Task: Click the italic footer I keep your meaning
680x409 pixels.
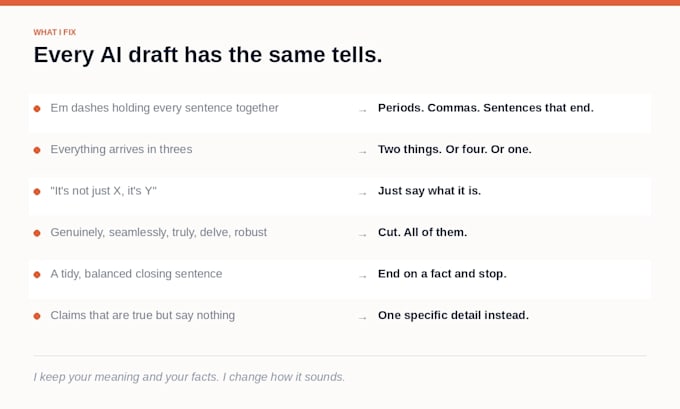Action: pyautogui.click(x=189, y=377)
